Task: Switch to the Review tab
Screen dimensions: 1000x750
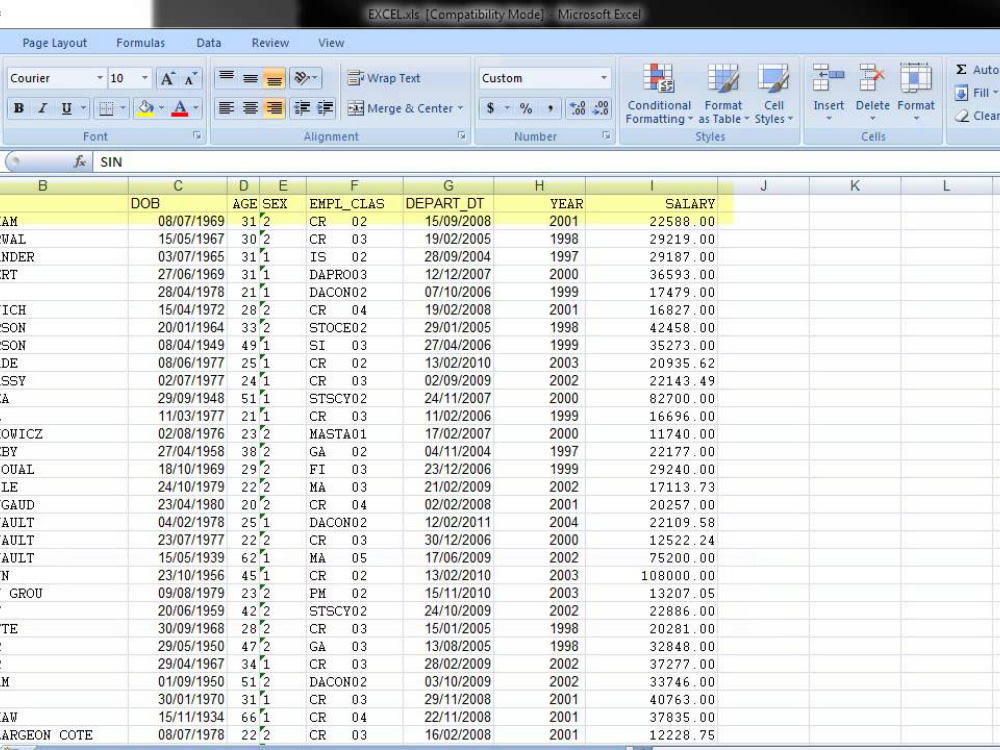Action: tap(270, 43)
